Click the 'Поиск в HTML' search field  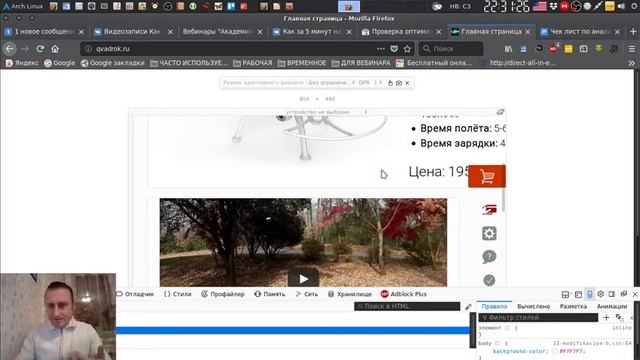407,306
